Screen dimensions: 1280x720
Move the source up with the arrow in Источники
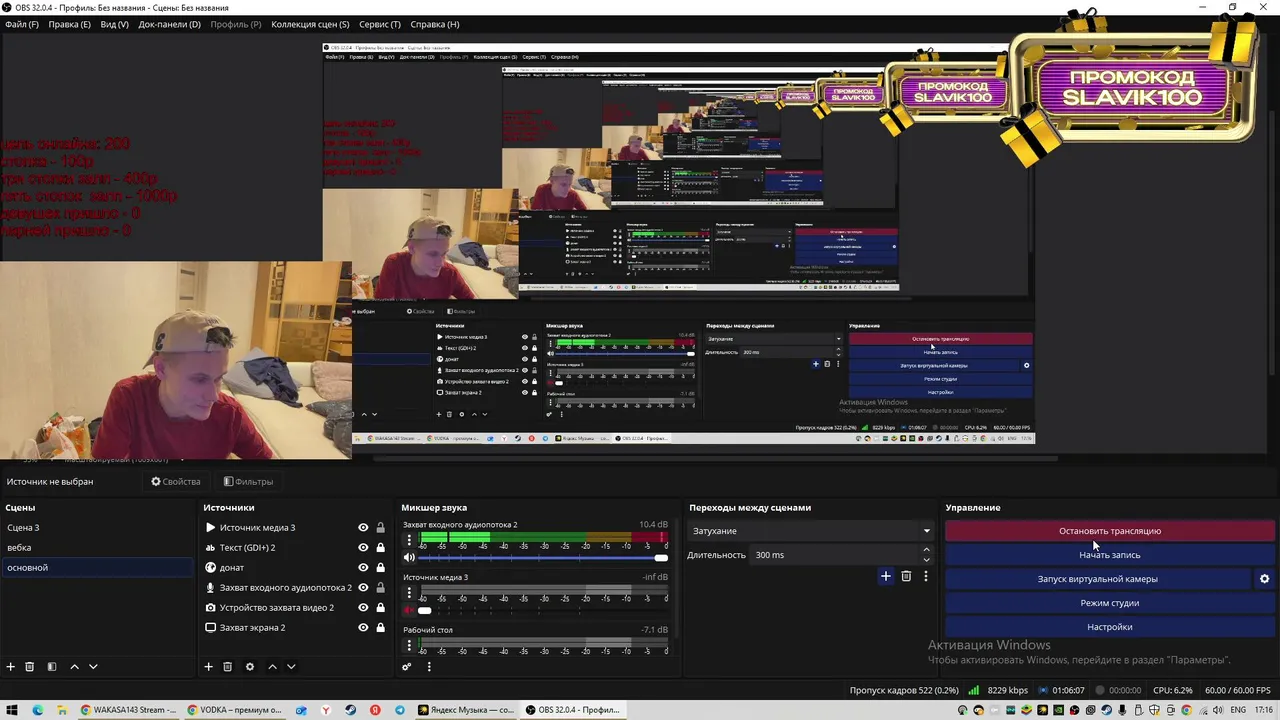pos(272,667)
